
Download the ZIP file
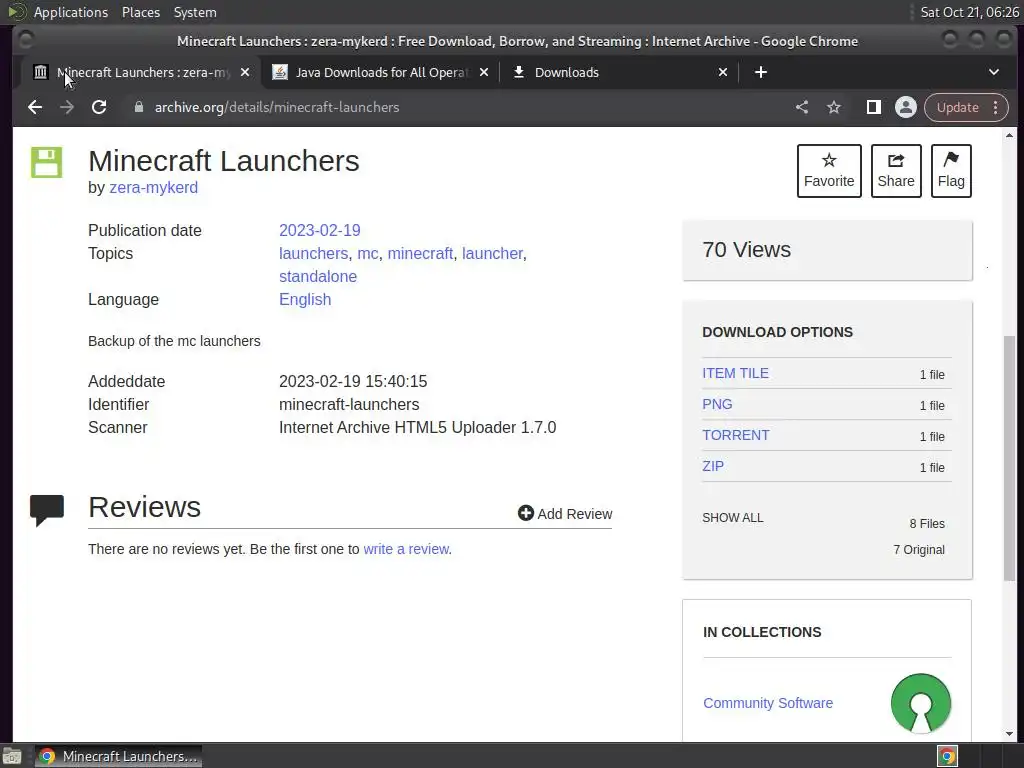click(x=713, y=466)
